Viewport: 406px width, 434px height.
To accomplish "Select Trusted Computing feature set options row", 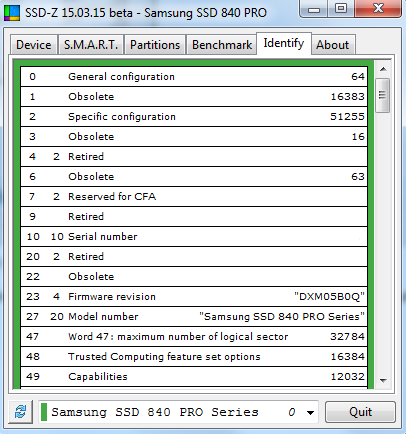I will pos(194,357).
